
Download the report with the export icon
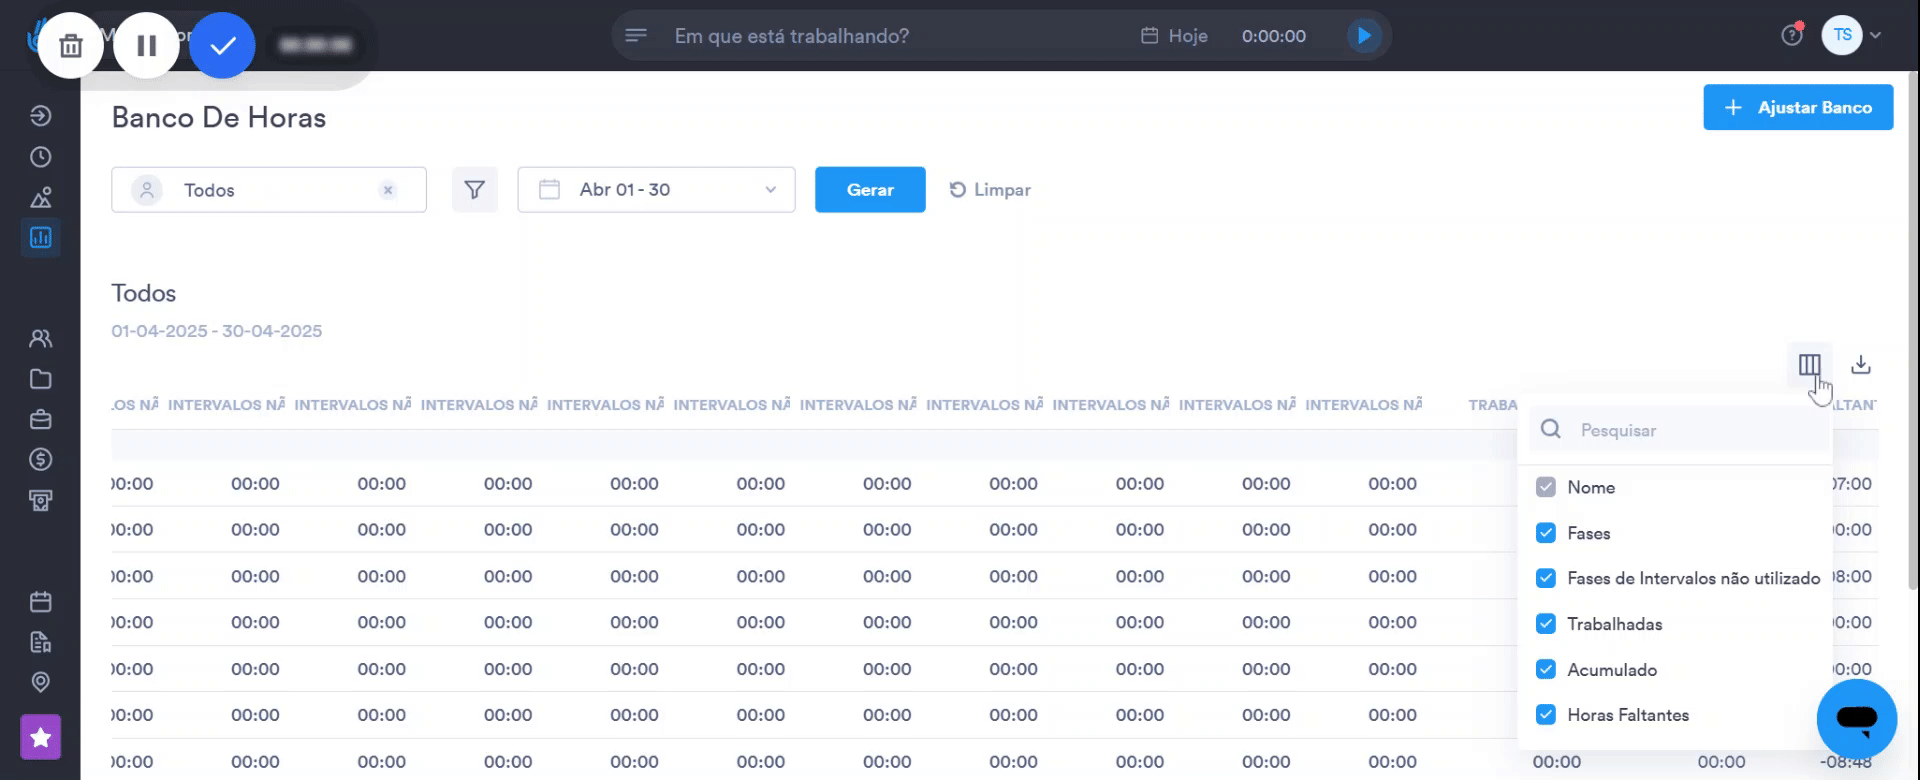pos(1860,365)
